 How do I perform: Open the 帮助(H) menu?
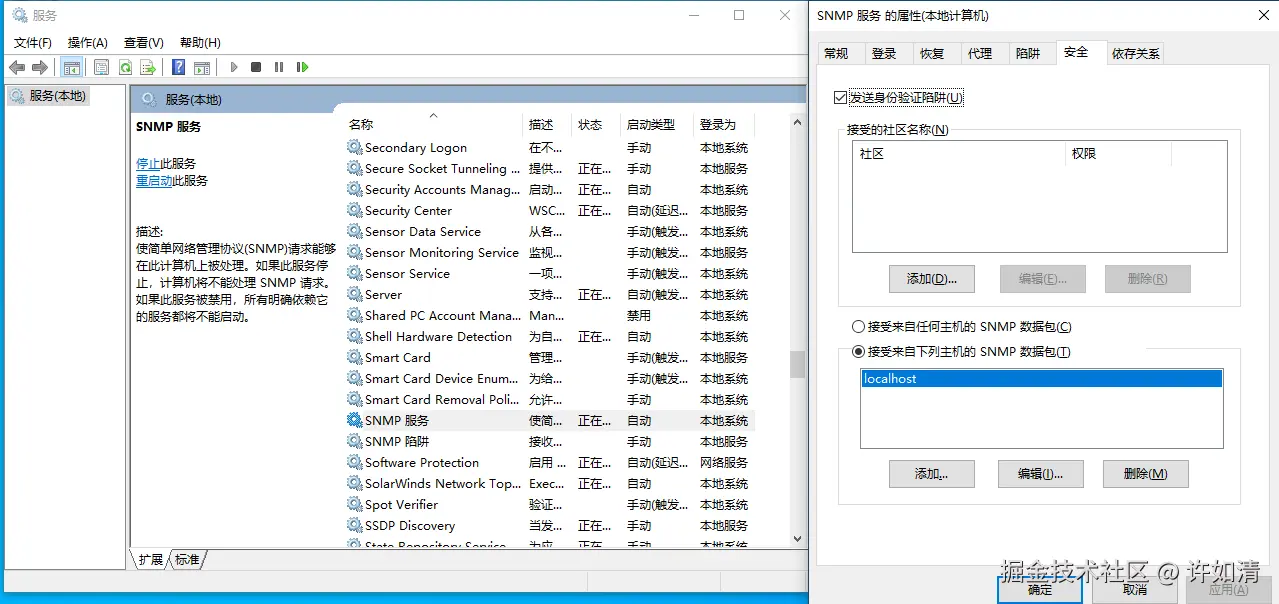[x=200, y=42]
